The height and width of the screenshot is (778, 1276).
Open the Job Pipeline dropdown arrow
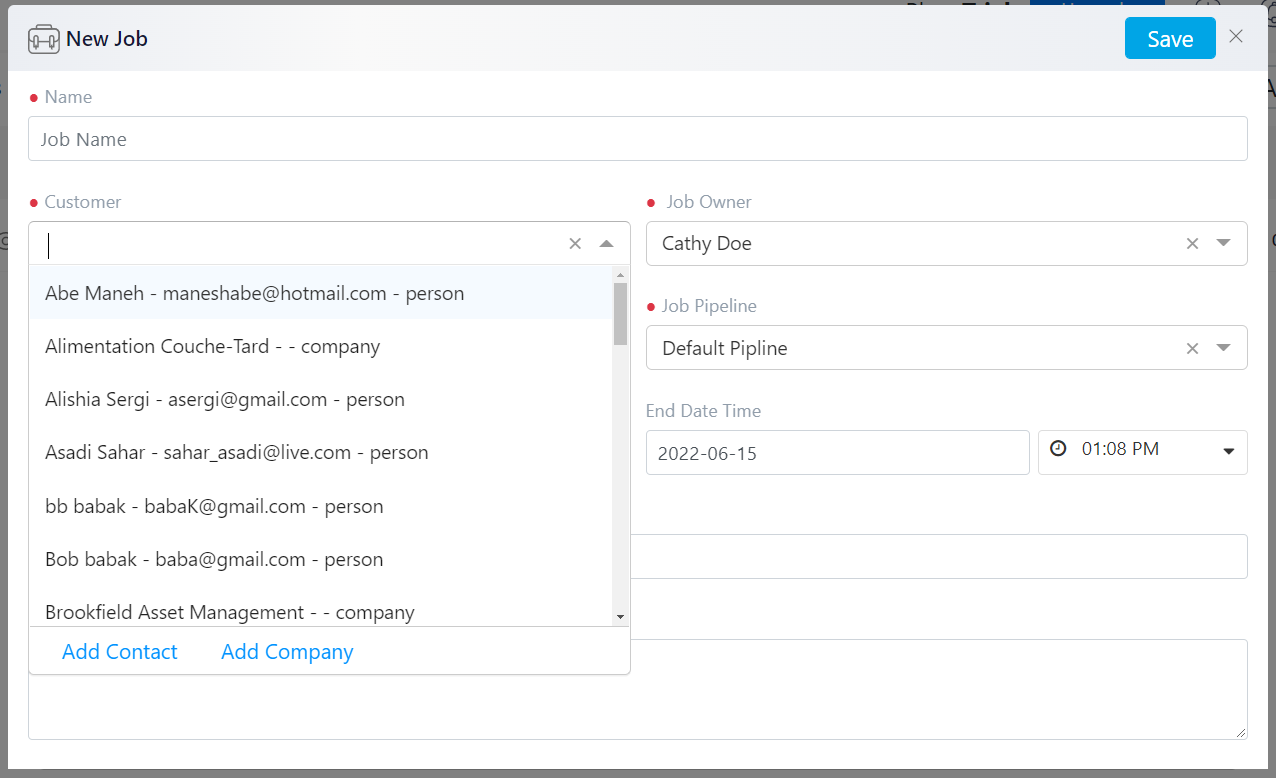[1223, 348]
